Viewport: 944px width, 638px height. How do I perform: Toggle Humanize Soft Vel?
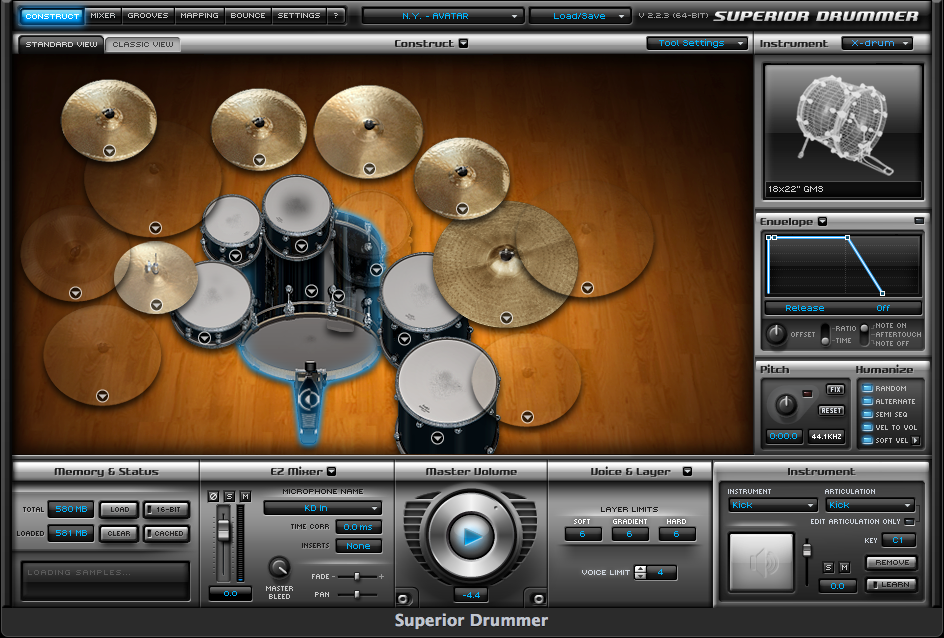pos(868,441)
